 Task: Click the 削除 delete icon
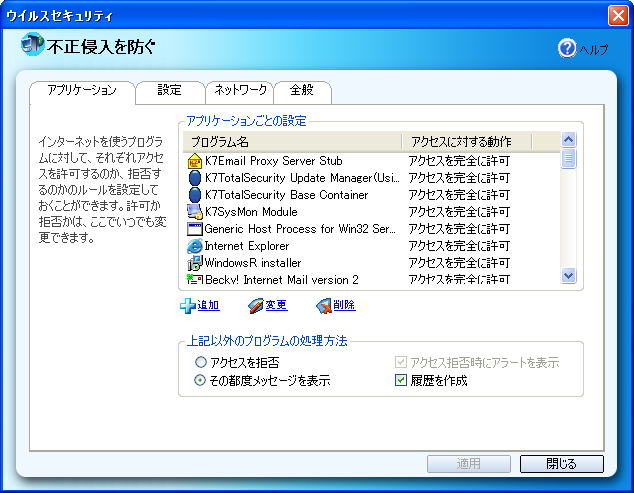323,306
